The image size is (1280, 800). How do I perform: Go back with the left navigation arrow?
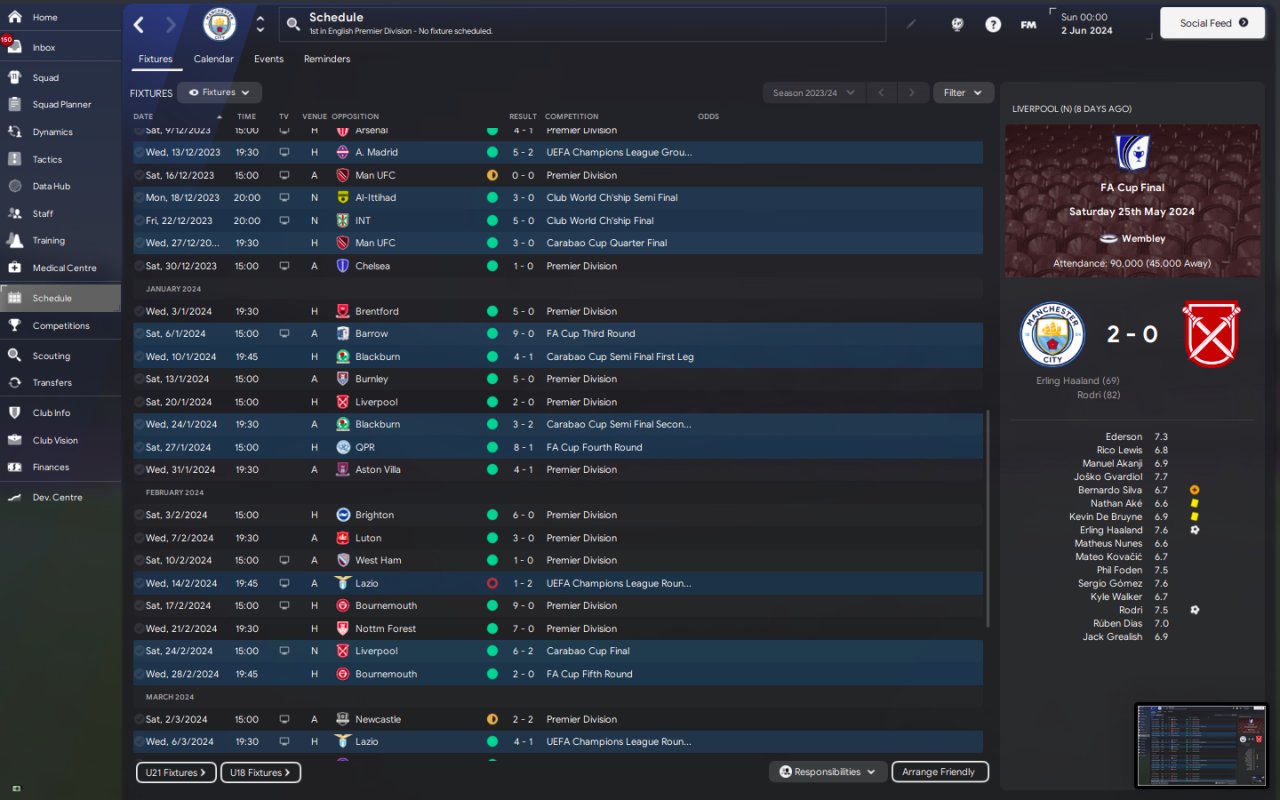139,24
